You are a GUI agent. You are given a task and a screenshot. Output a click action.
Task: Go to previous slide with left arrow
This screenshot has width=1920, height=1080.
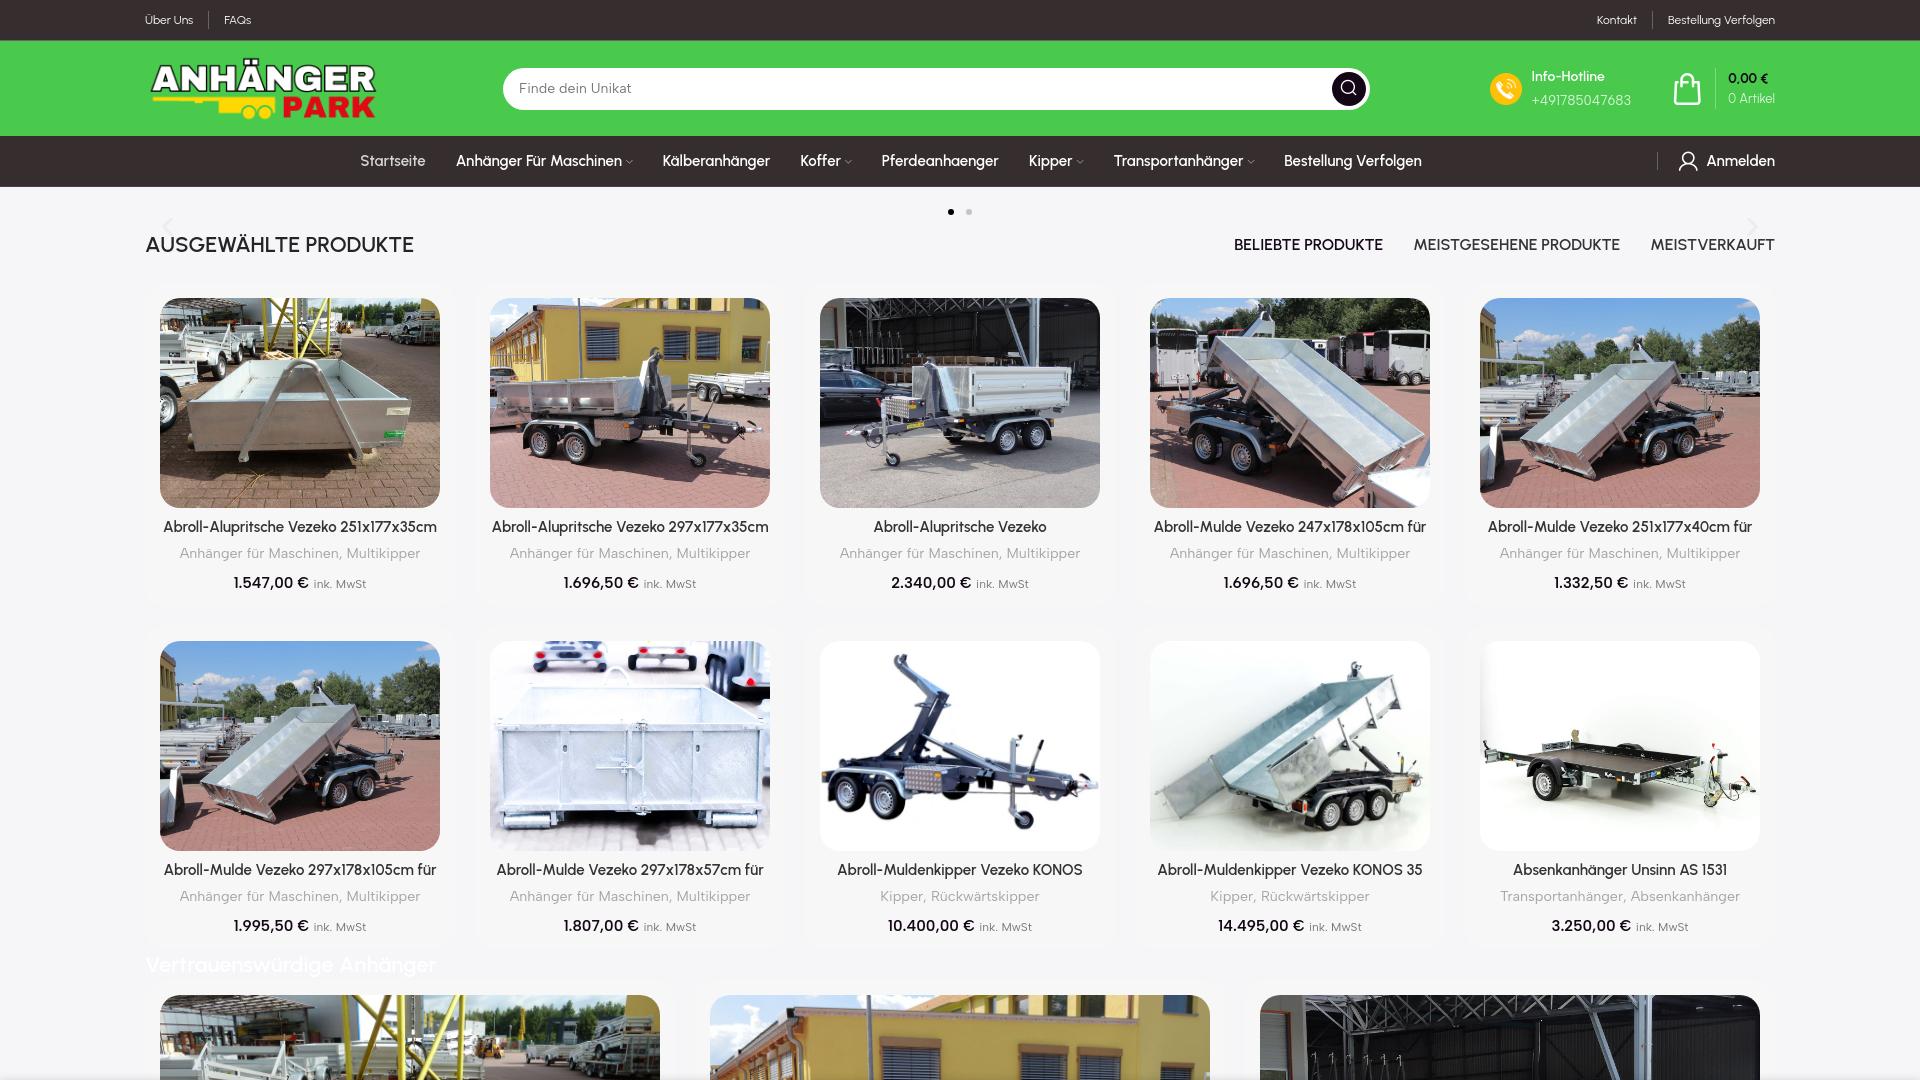[x=168, y=226]
